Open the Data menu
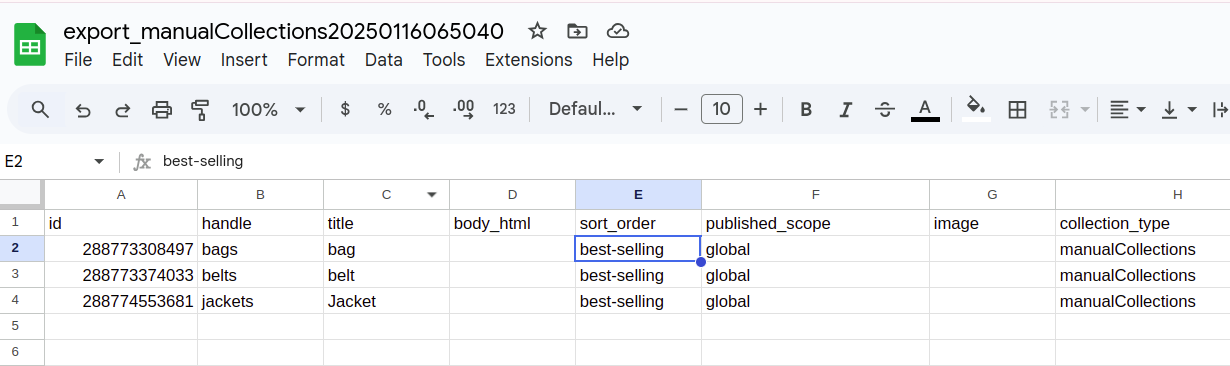This screenshot has width=1230, height=366. pos(384,60)
